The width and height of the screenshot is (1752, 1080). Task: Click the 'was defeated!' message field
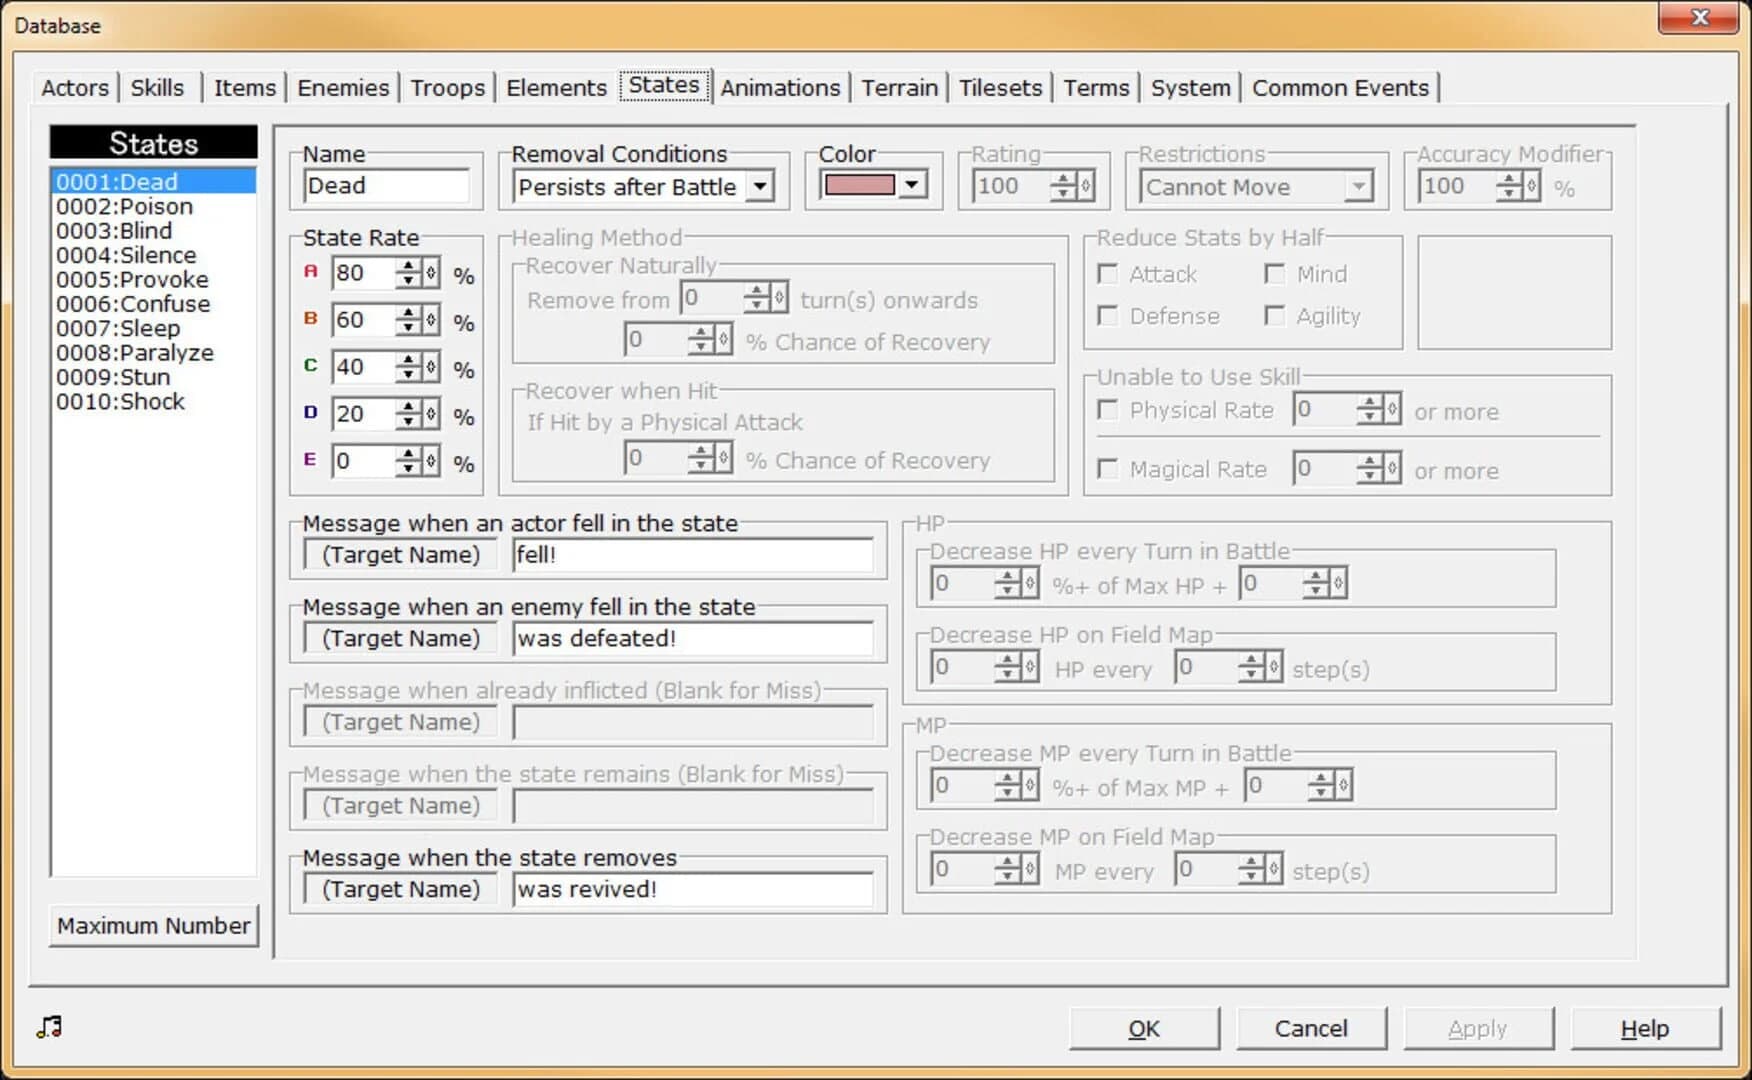pos(693,637)
